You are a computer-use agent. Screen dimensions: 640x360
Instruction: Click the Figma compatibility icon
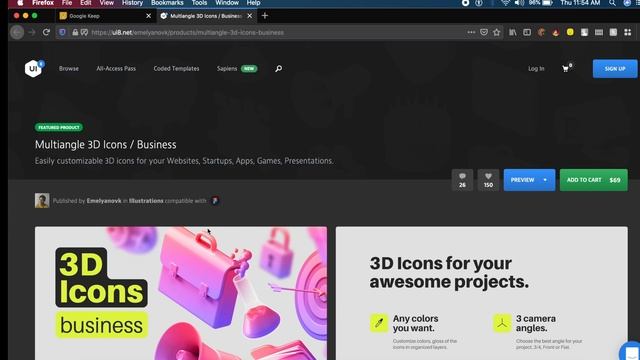pyautogui.click(x=215, y=200)
